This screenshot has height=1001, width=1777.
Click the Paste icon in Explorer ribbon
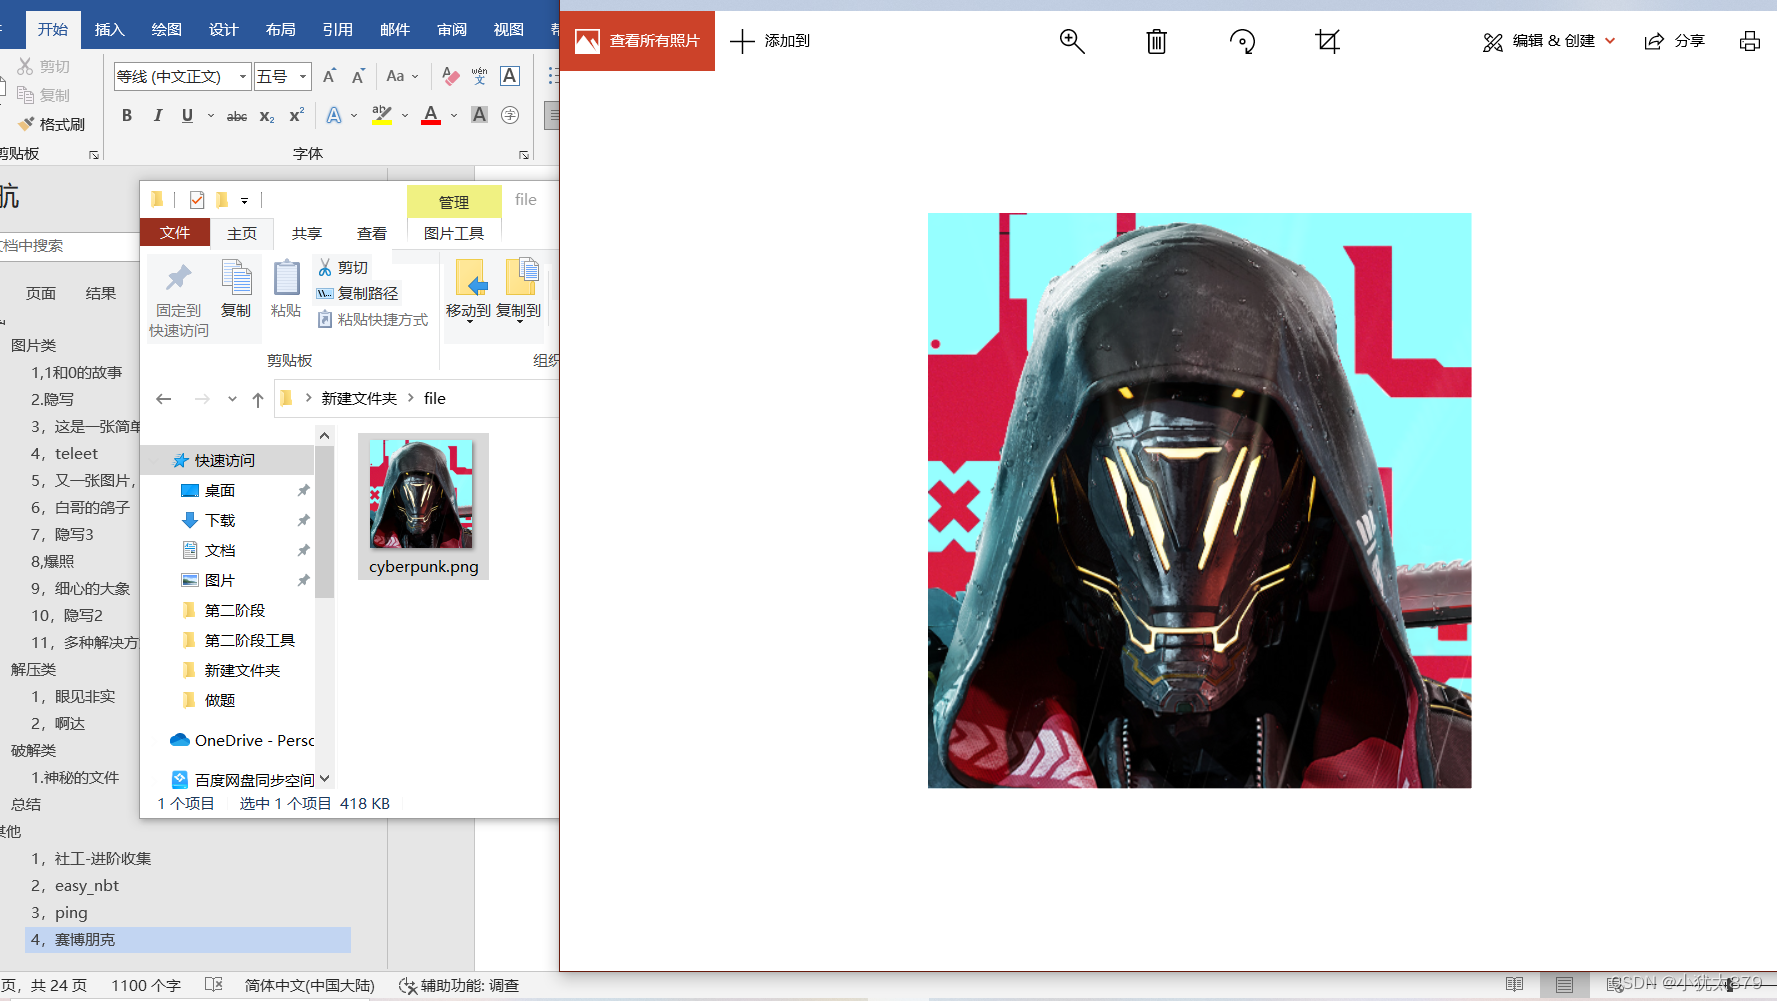(x=286, y=290)
